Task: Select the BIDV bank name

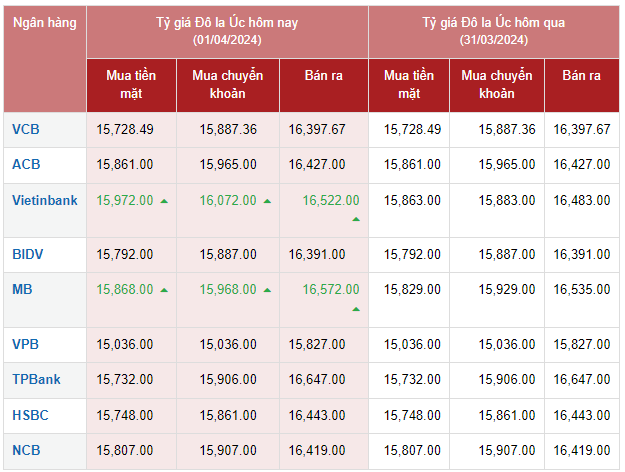Action: point(29,254)
